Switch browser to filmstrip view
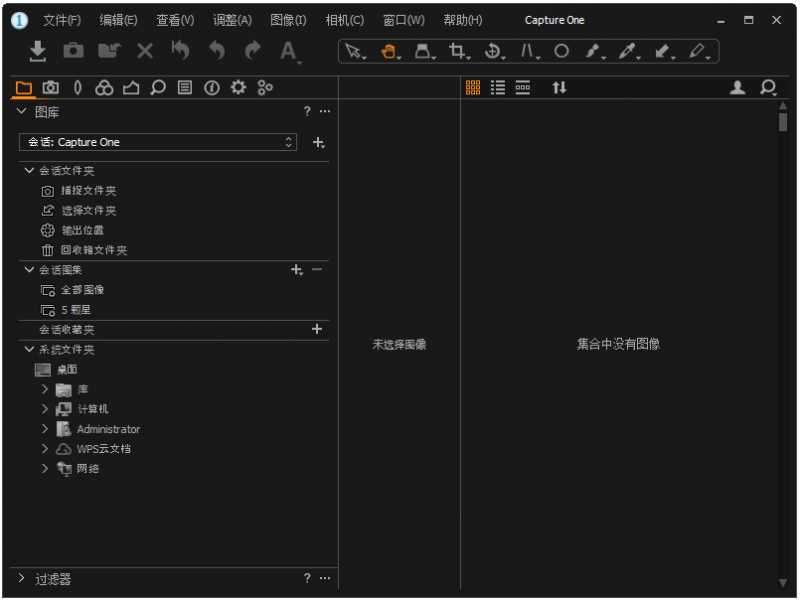Viewport: 800px width, 601px height. [522, 88]
